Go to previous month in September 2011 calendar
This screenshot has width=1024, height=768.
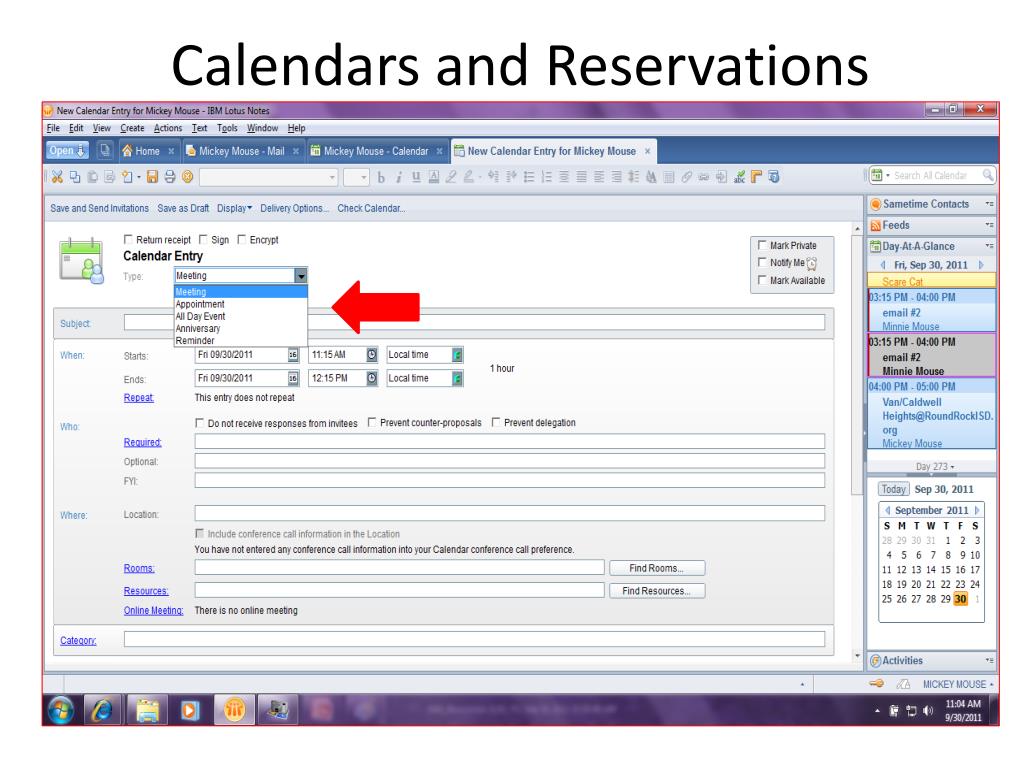pos(888,510)
